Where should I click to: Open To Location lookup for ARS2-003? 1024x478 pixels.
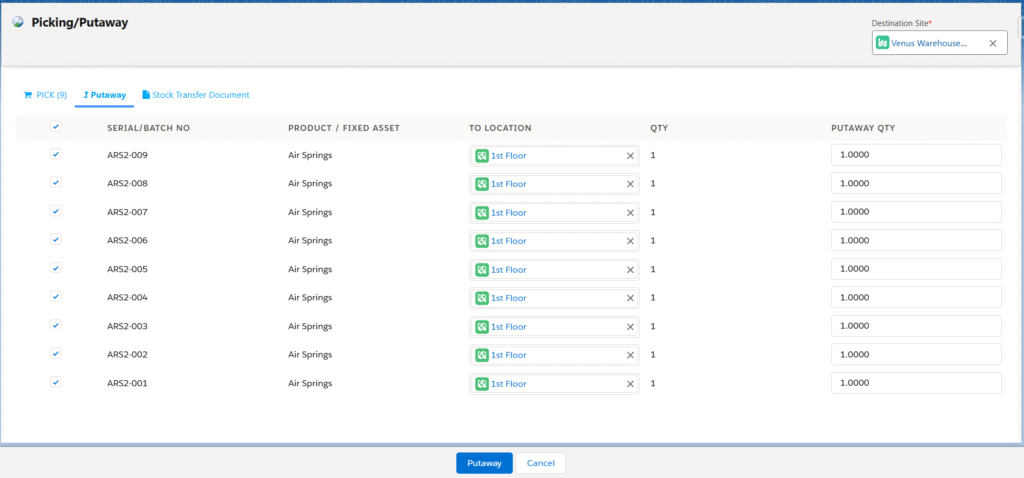tap(555, 327)
